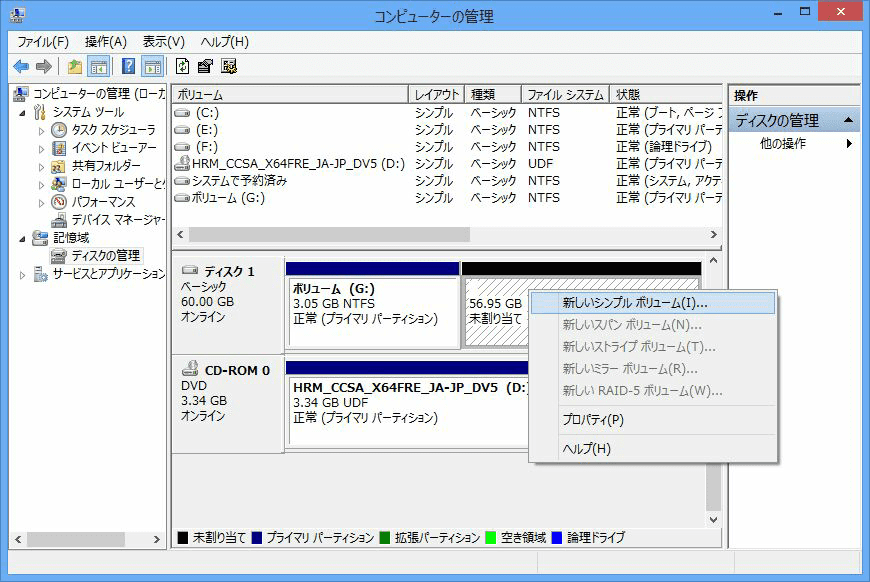Expand the 共有フォルダー tree node
This screenshot has width=870, height=582.
(x=40, y=165)
